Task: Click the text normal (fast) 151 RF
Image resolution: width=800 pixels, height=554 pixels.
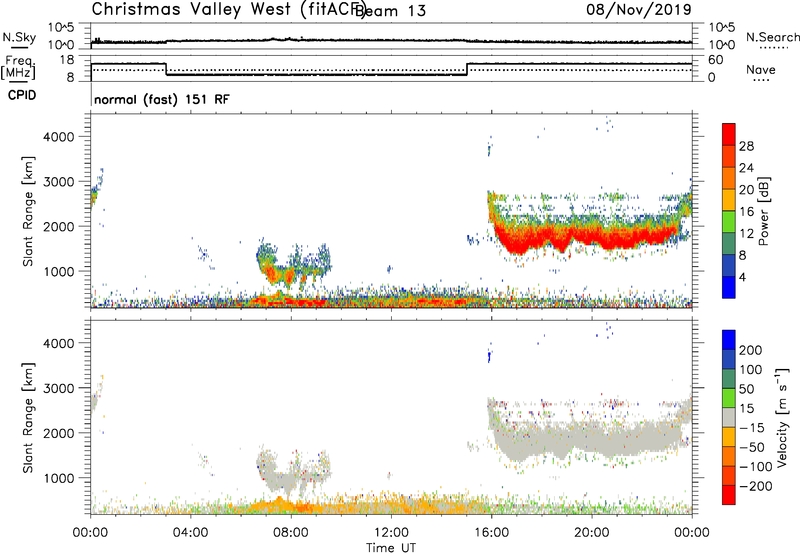Action: tap(162, 99)
